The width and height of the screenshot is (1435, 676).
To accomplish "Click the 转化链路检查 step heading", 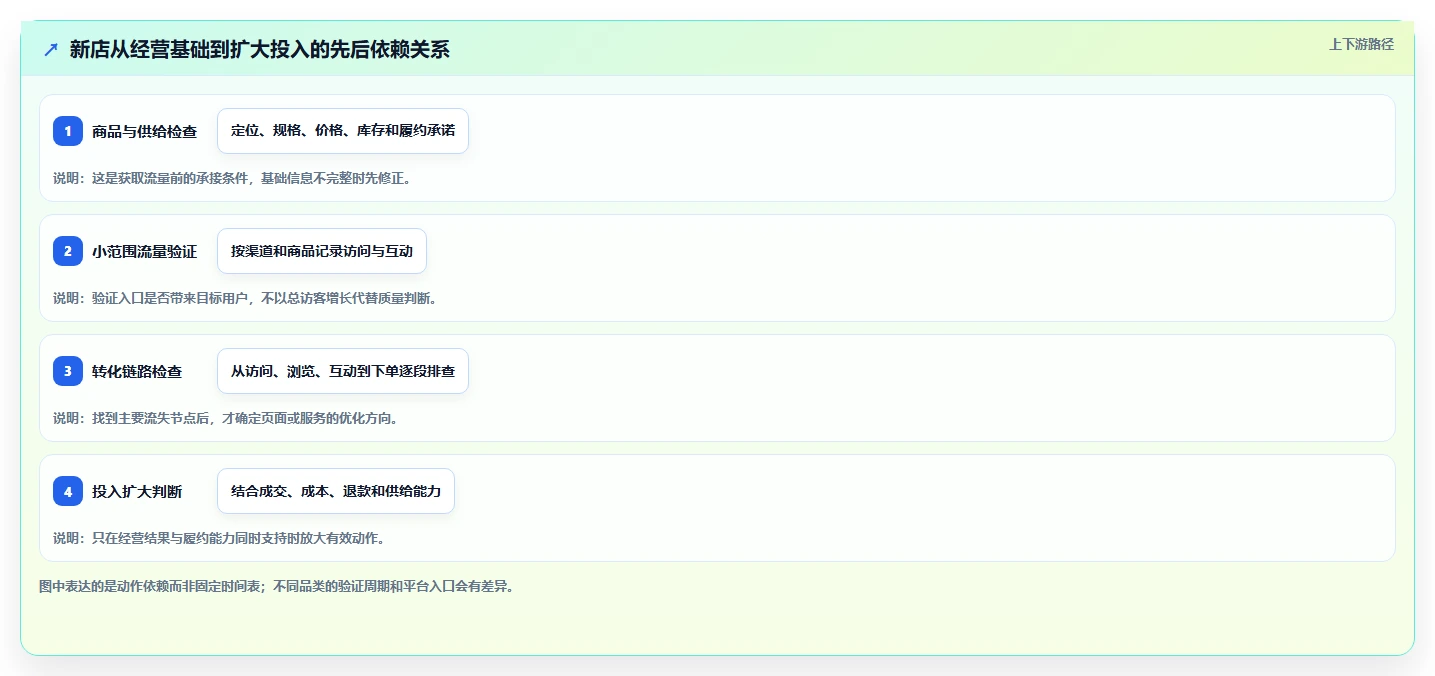I will pyautogui.click(x=137, y=371).
